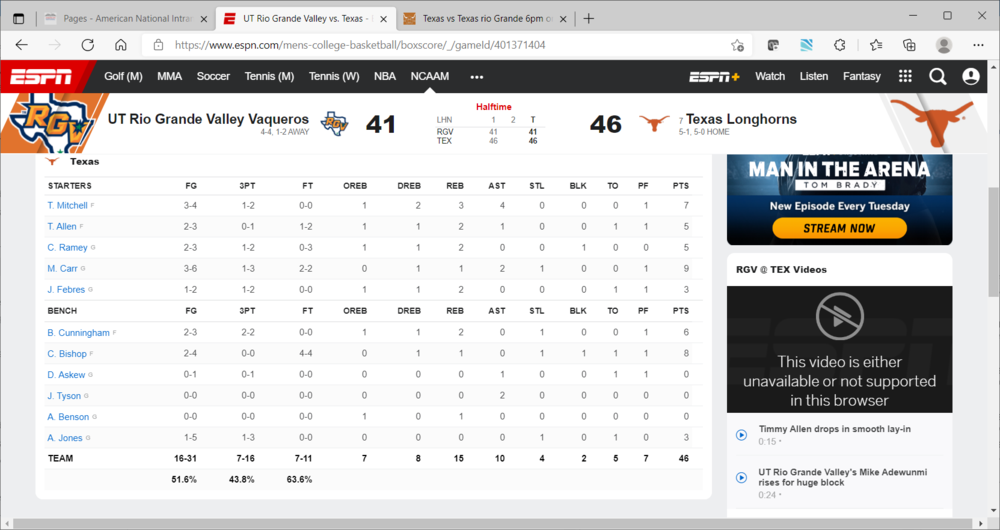The width and height of the screenshot is (1000, 530).
Task: Open the user profile icon on ESPN
Action: coord(970,76)
